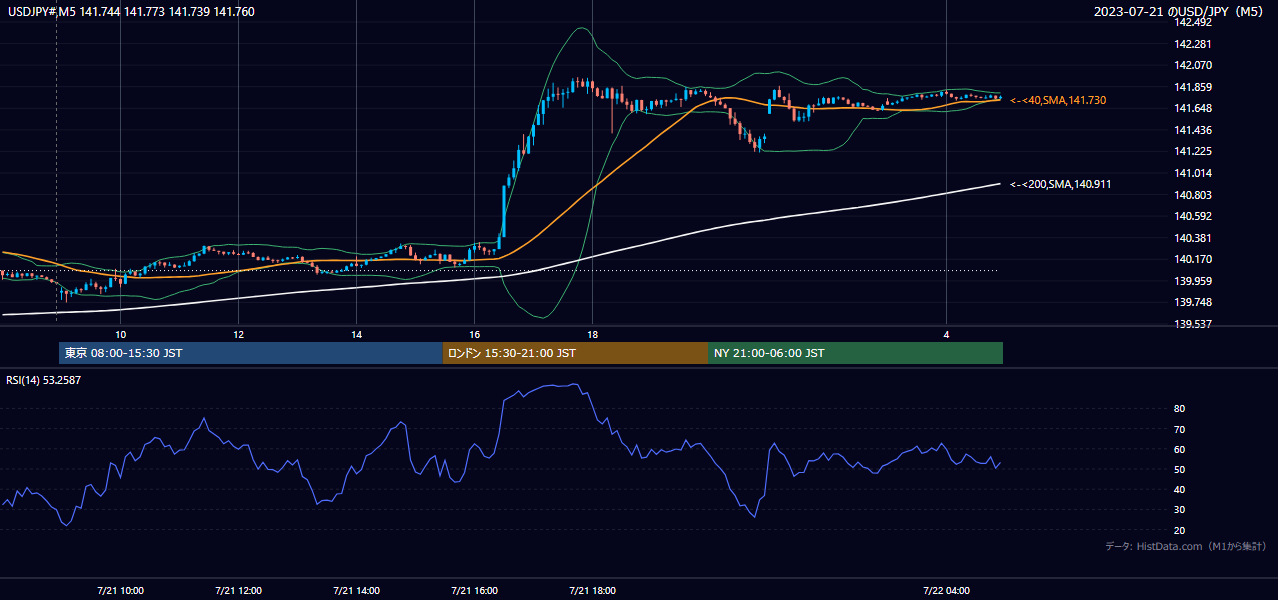The image size is (1278, 600).
Task: Click the RSI scale value 50
Action: pos(1180,470)
